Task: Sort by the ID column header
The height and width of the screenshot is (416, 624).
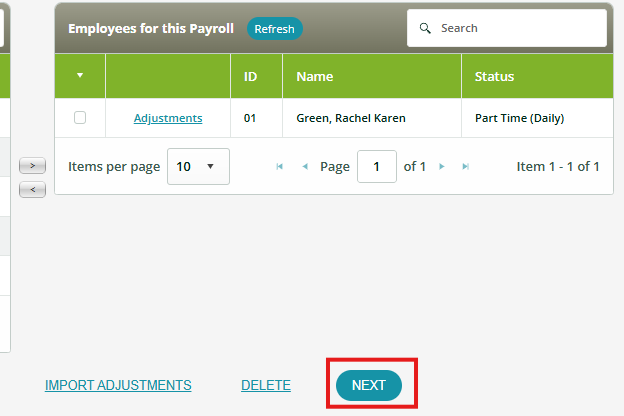Action: [250, 76]
